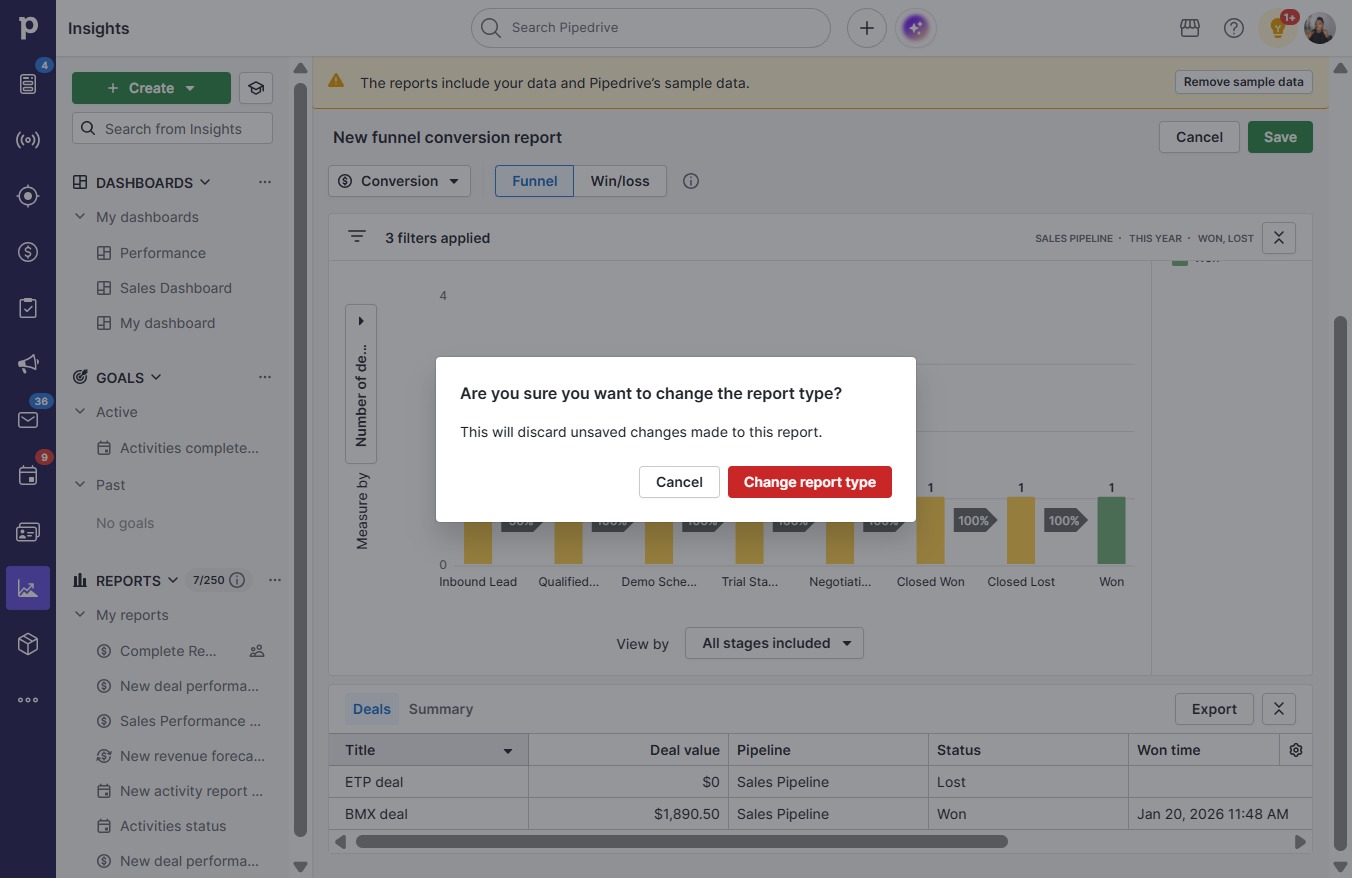1352x878 pixels.
Task: Click the filters icon beside 3 filters applied
Action: (x=357, y=237)
